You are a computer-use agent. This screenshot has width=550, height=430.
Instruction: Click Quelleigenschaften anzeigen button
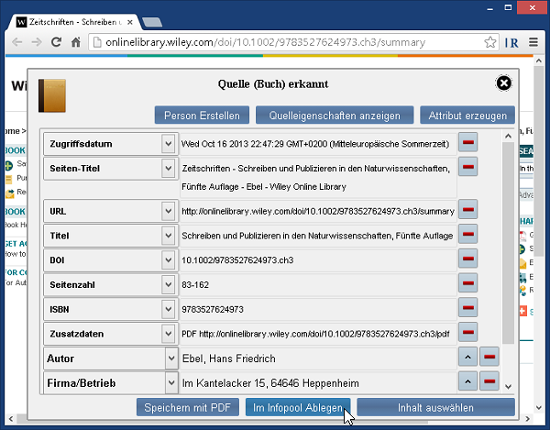[x=335, y=115]
